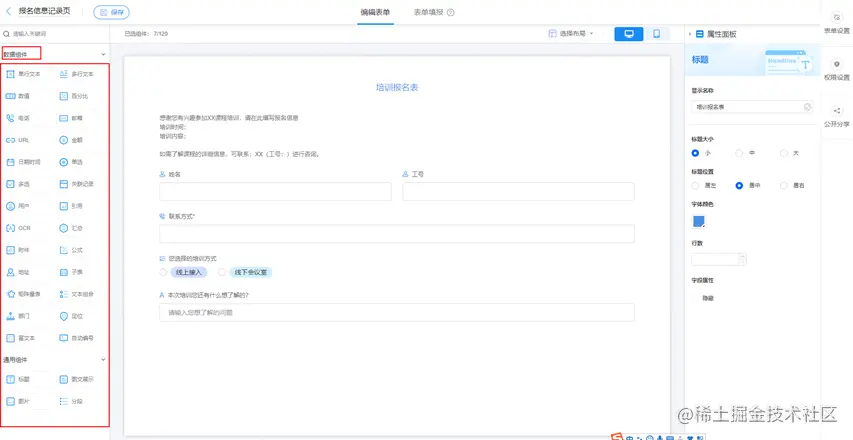Click the 行数 row count stepper arrows
The image size is (853, 440).
[743, 259]
